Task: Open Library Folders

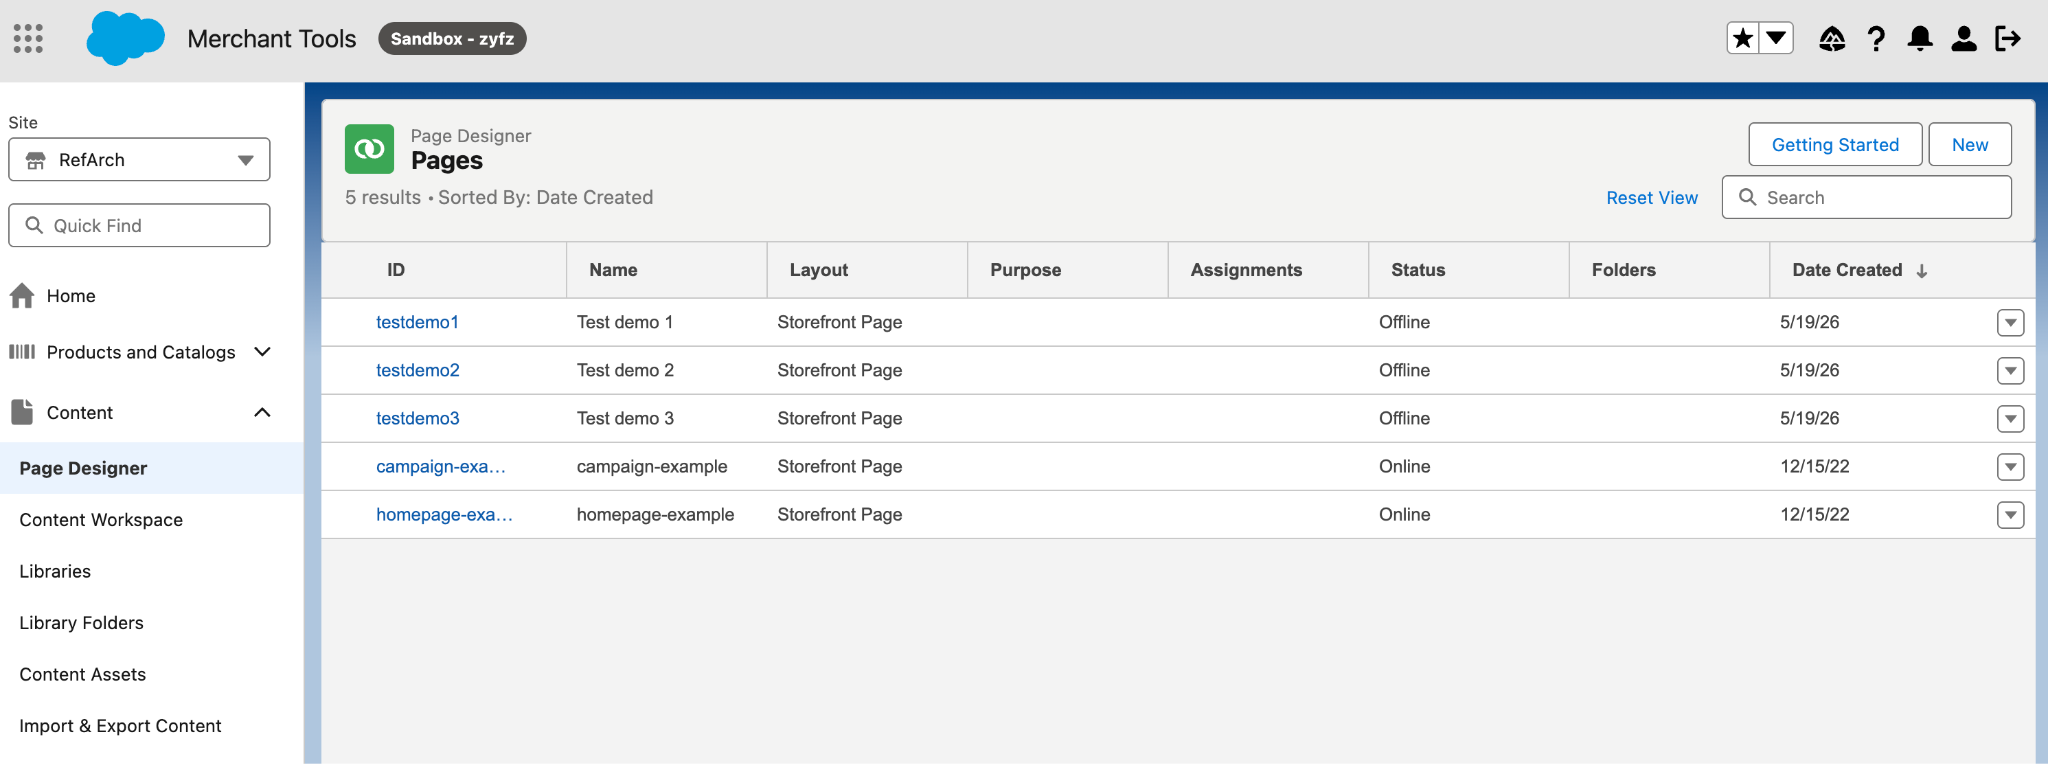Action: click(81, 623)
